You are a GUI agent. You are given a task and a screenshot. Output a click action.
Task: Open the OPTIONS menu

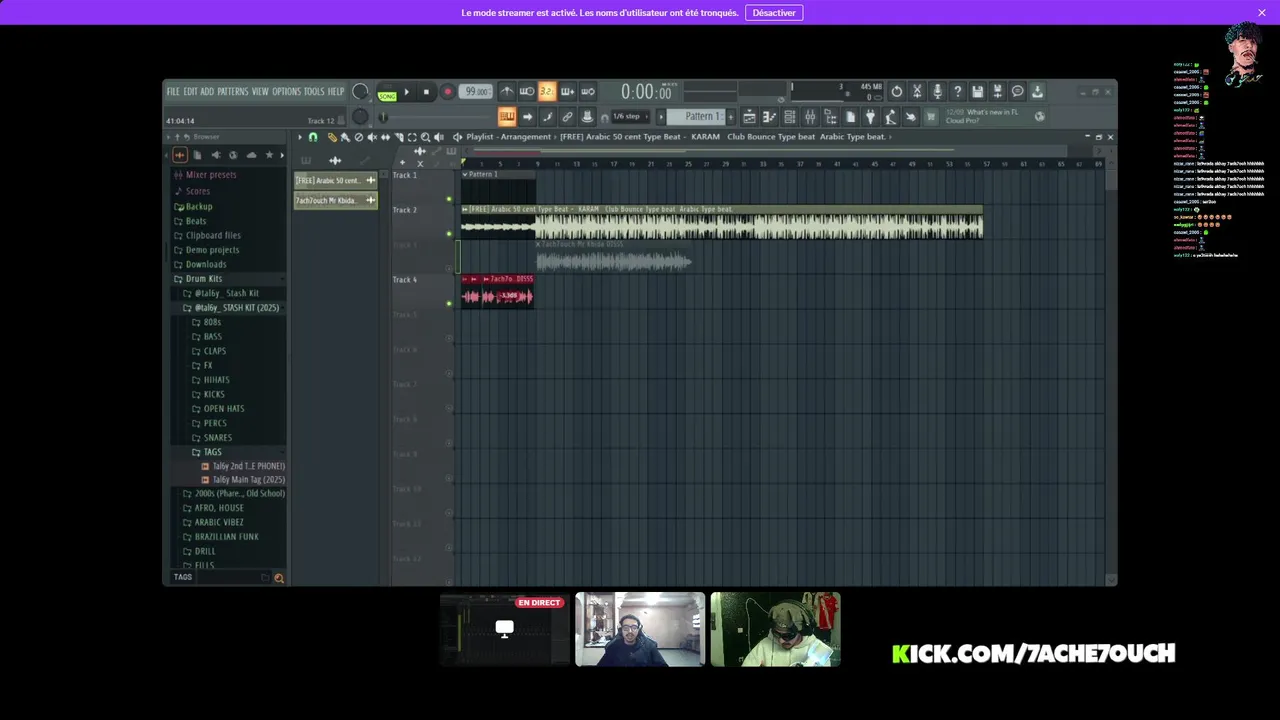click(286, 91)
